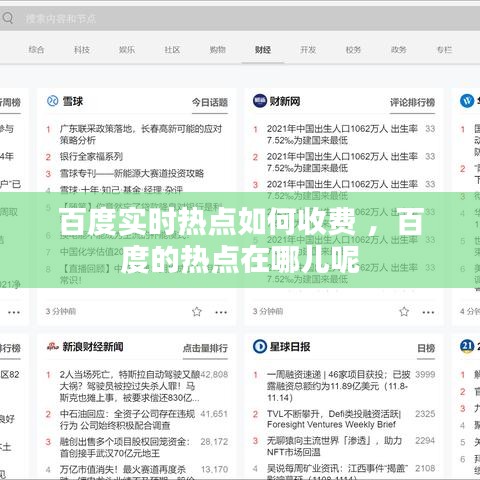Select the 购物 tab
The image size is (480, 480).
pos(217,50)
